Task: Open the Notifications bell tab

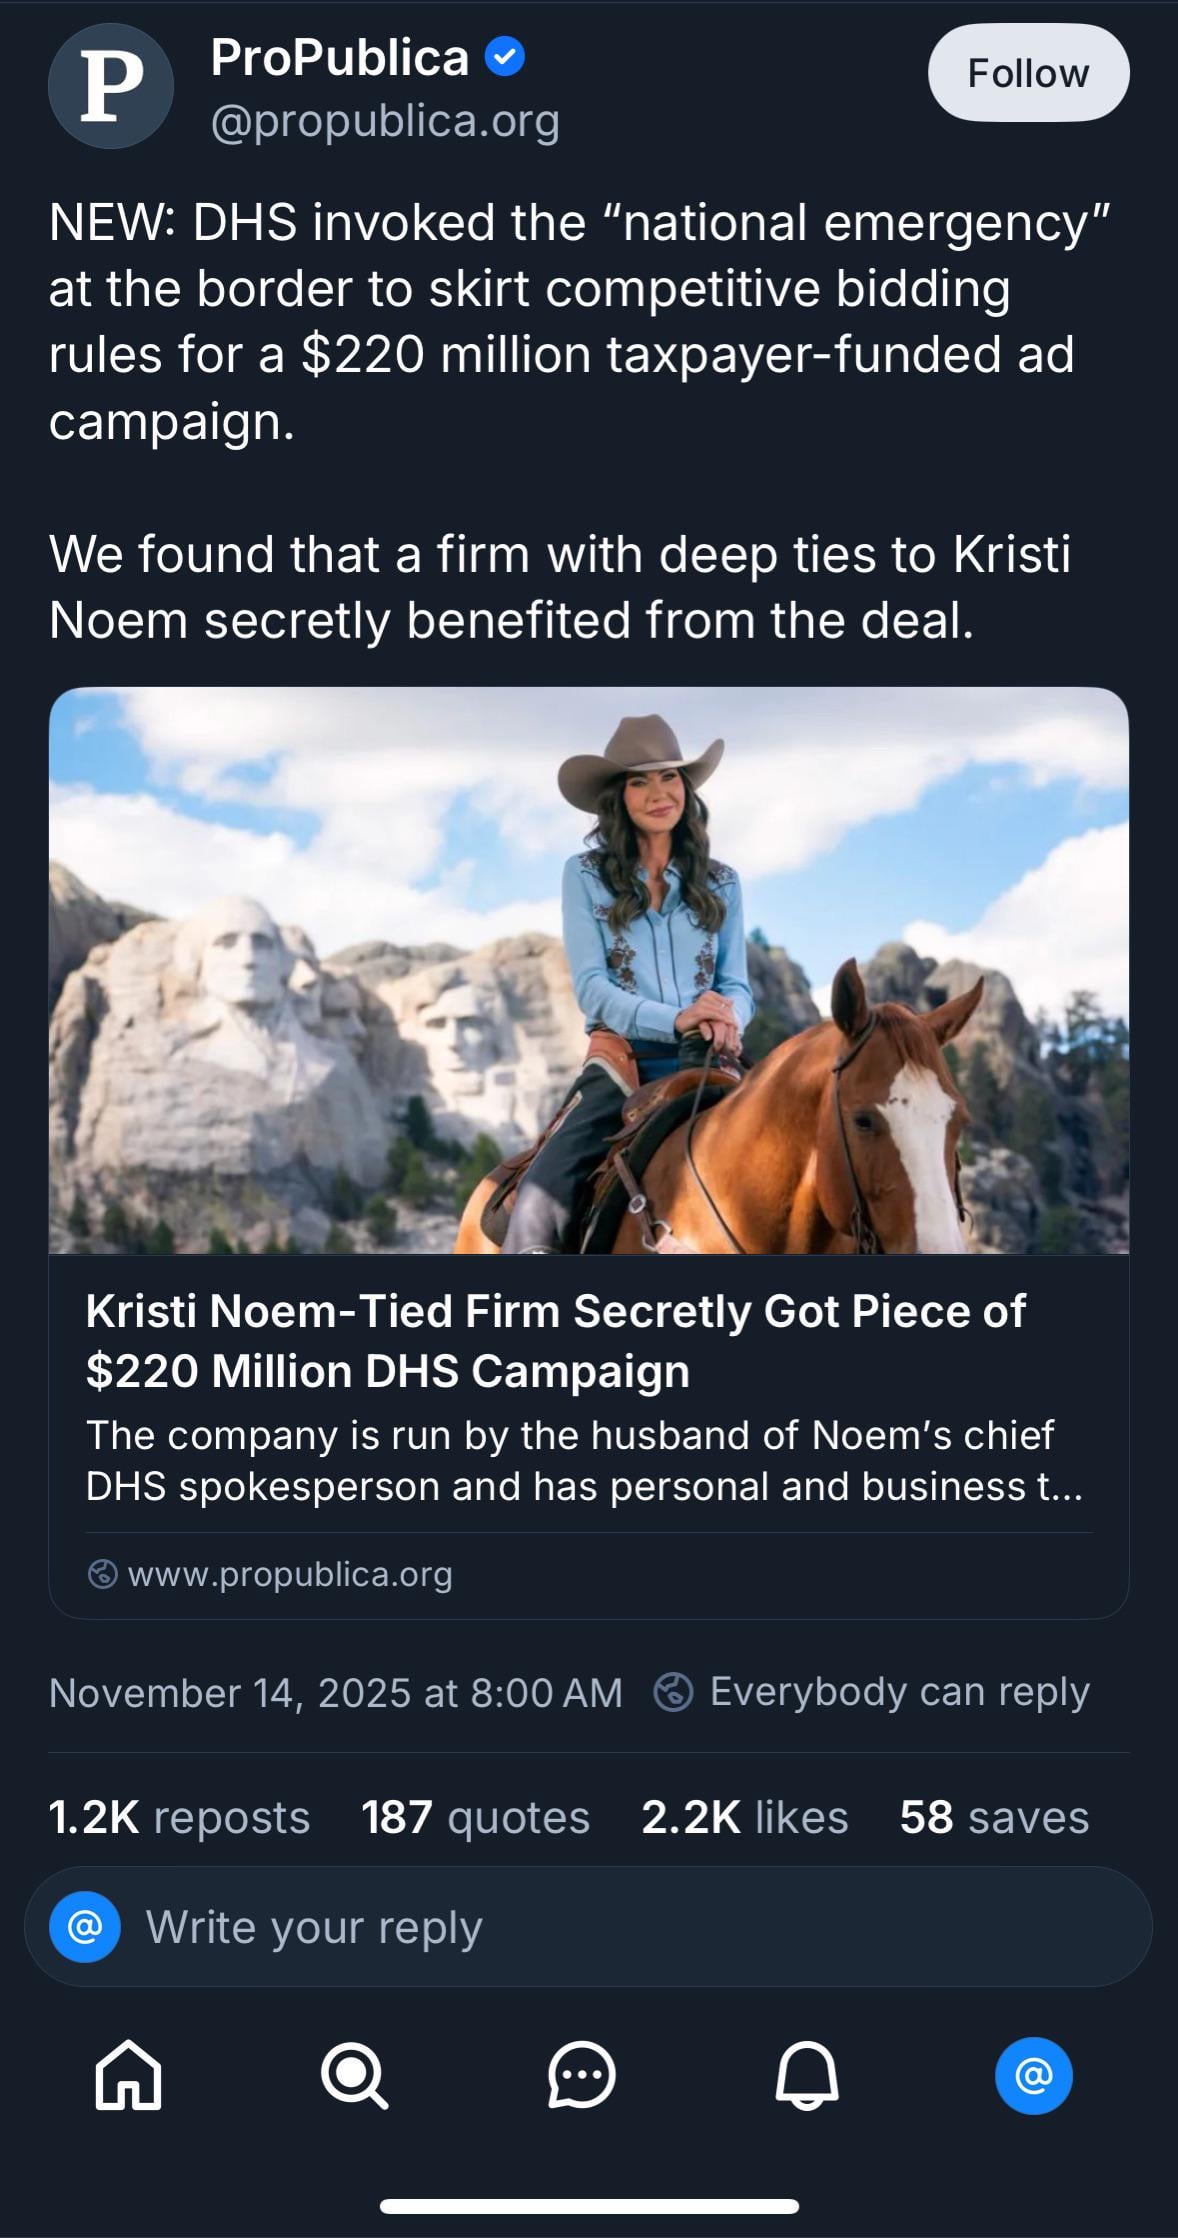Action: pos(807,2075)
